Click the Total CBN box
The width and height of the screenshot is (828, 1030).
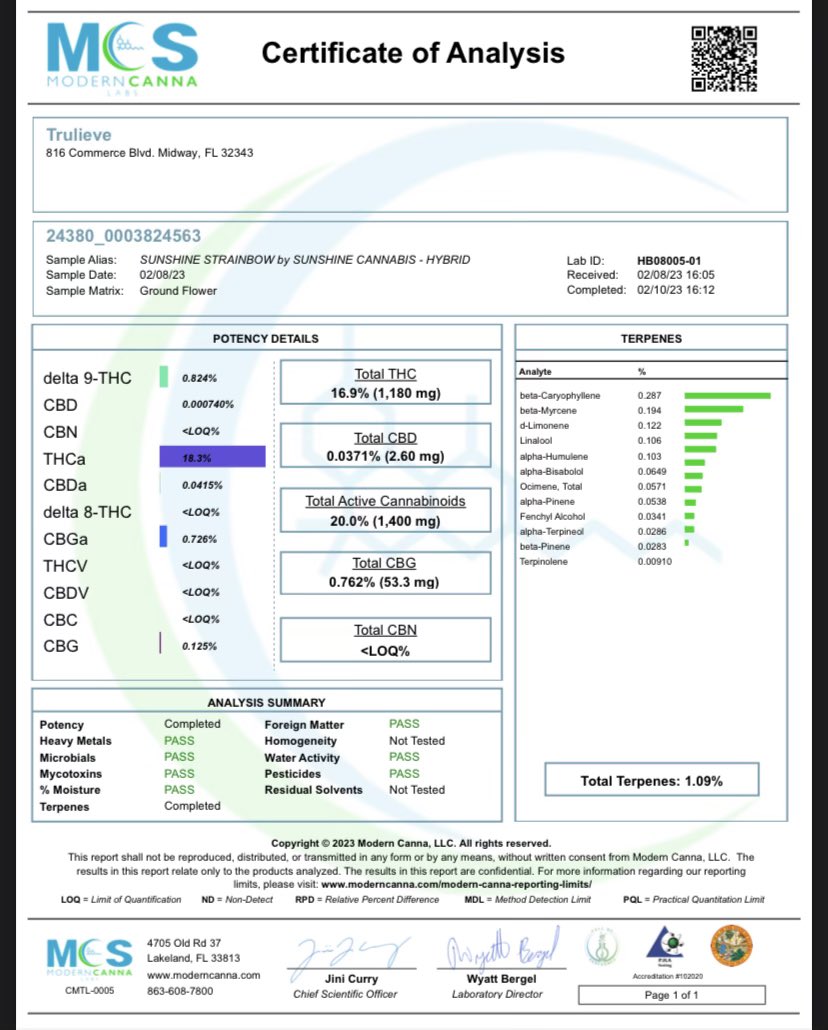coord(386,640)
